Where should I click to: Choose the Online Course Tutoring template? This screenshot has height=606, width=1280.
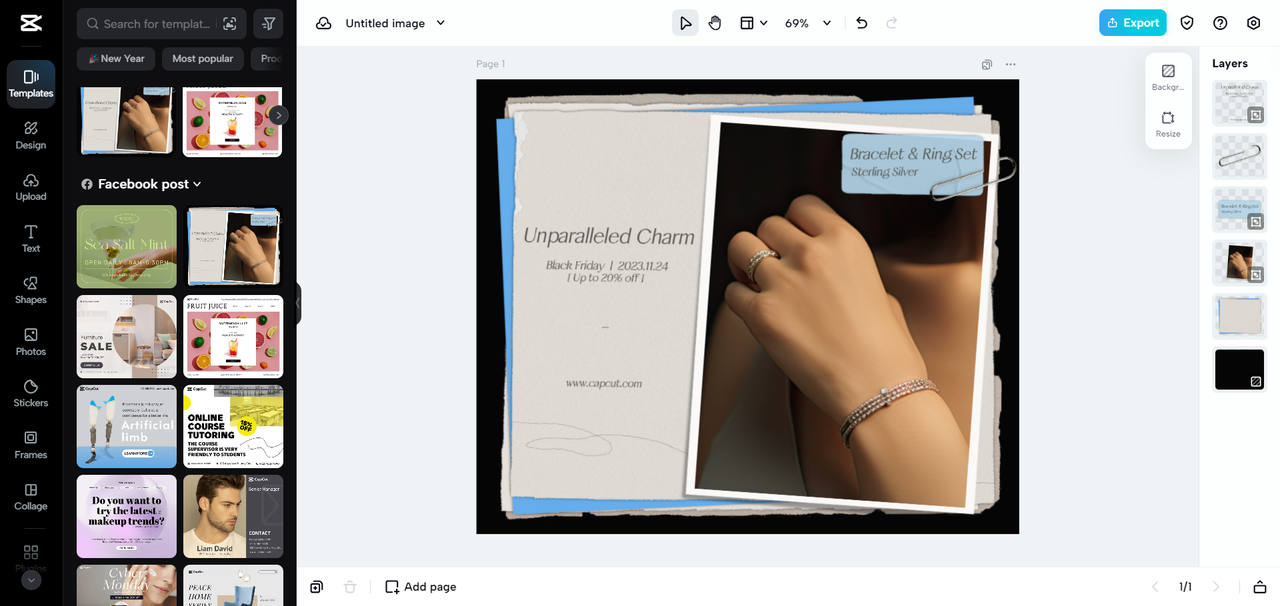click(233, 427)
